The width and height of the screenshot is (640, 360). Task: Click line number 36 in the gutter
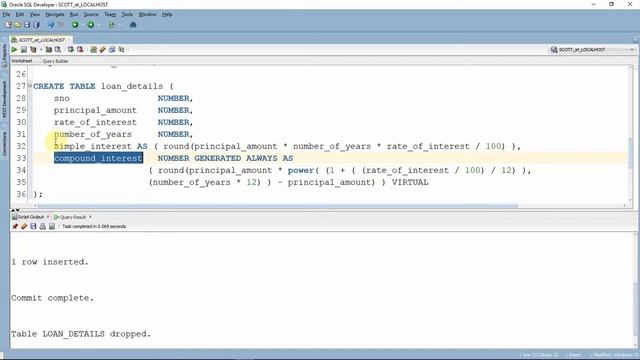coord(21,194)
